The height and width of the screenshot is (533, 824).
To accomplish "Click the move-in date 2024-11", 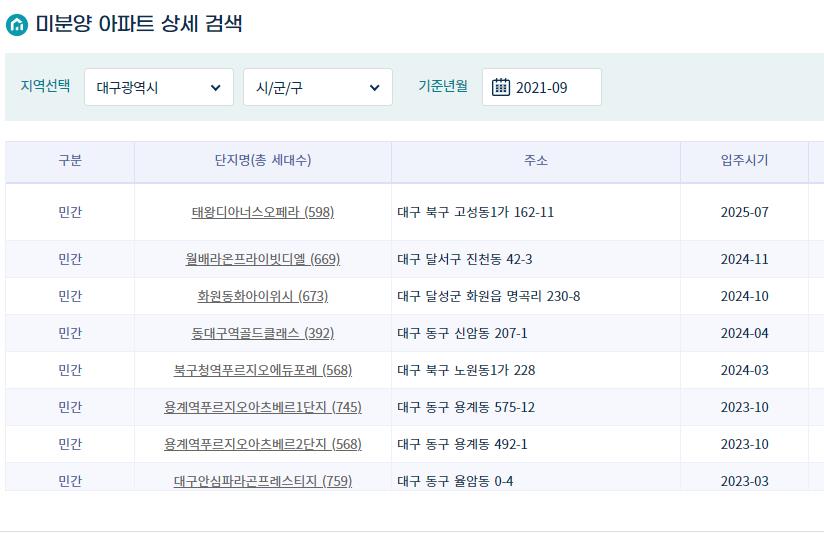I will point(744,259).
